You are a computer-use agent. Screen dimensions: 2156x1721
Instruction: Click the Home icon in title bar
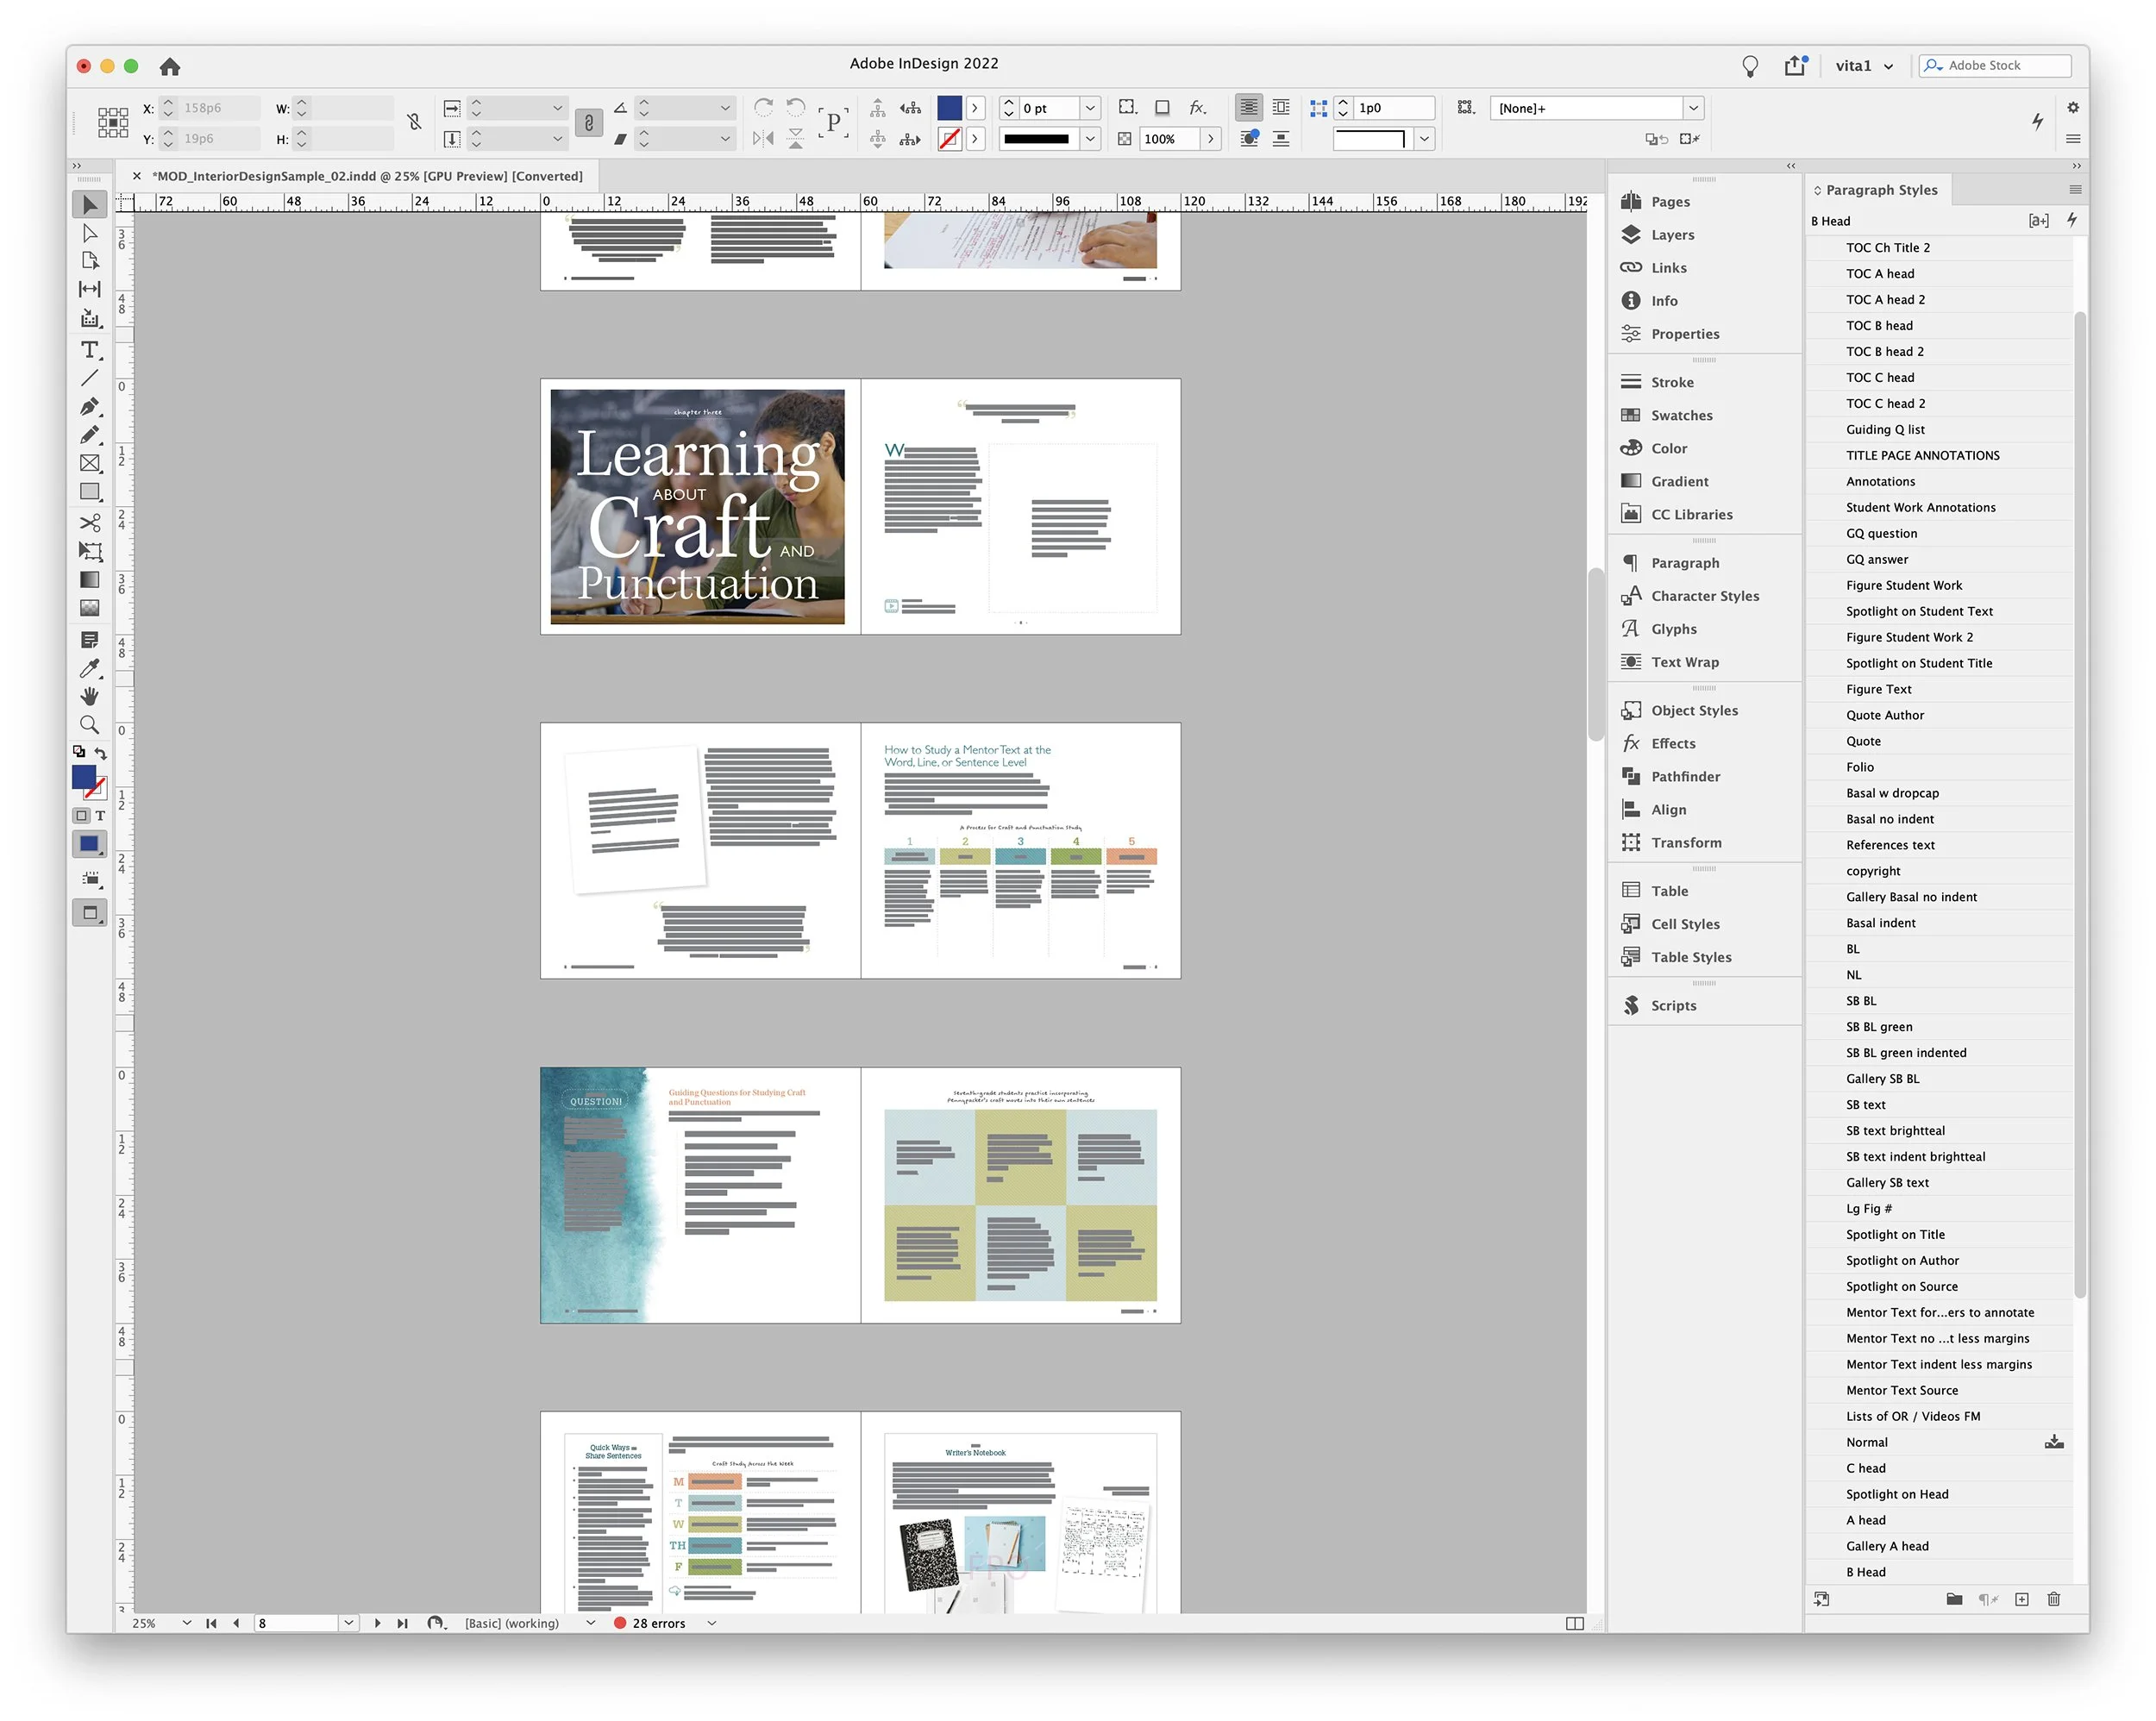pyautogui.click(x=170, y=66)
